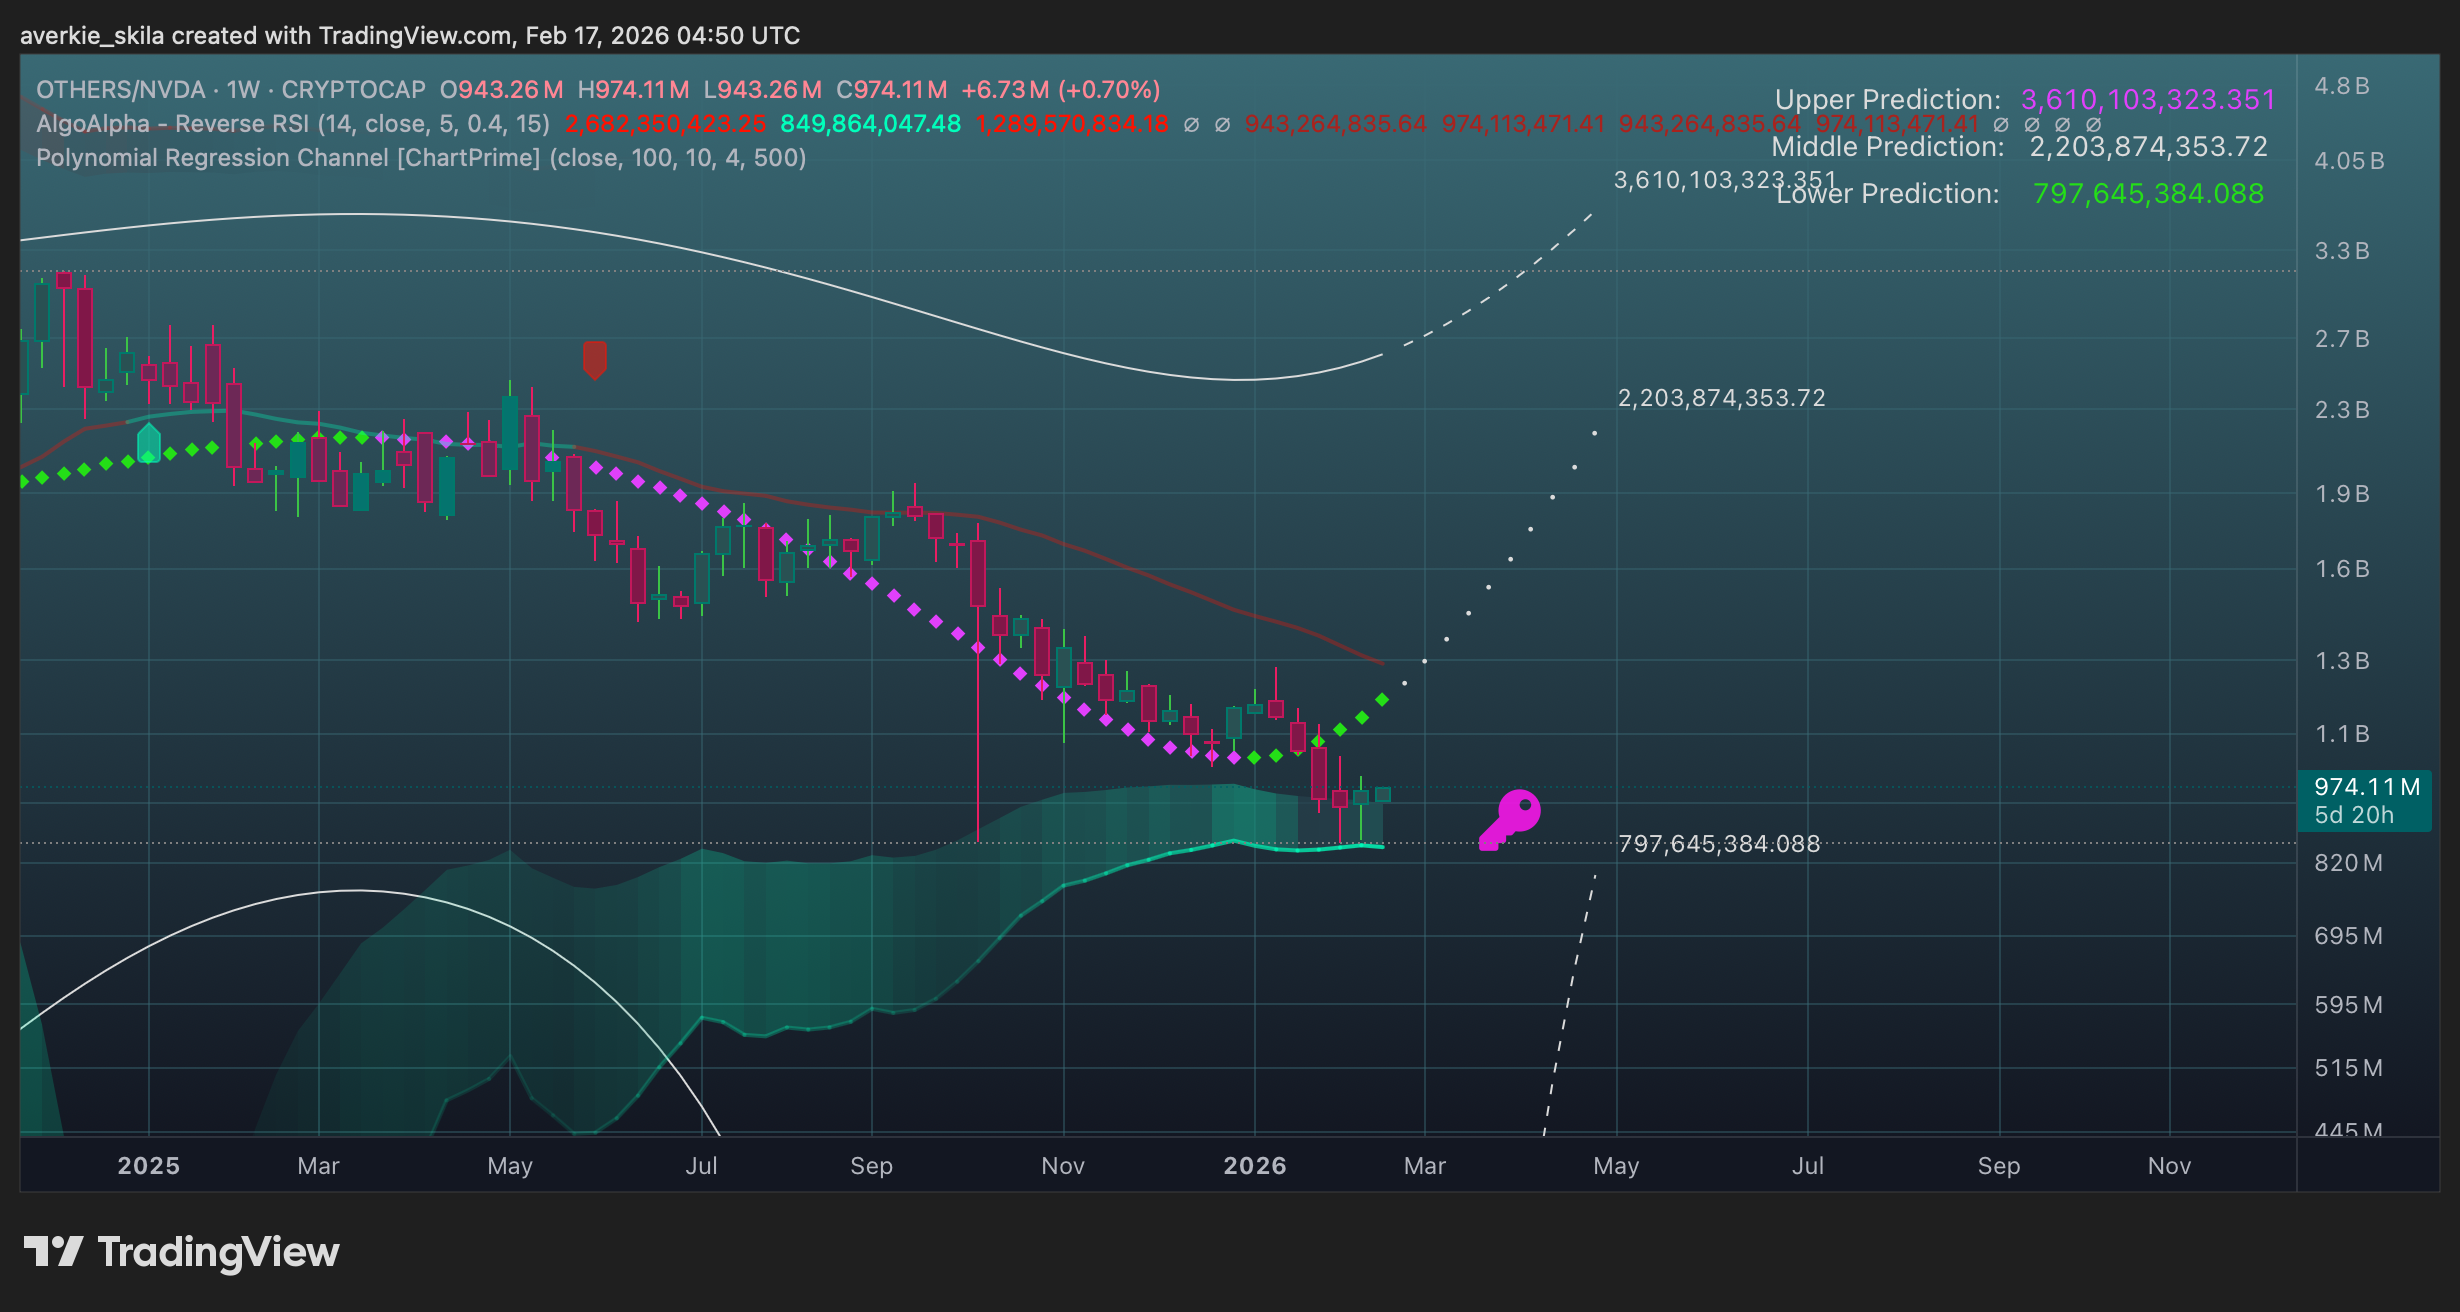
Task: Click the teal current price label 974.11M
Action: (x=2367, y=787)
